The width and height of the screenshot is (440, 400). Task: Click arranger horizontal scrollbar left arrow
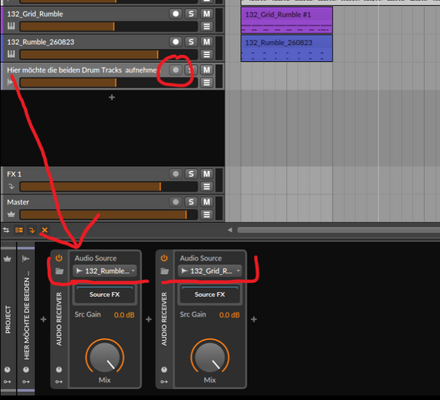click(230, 230)
